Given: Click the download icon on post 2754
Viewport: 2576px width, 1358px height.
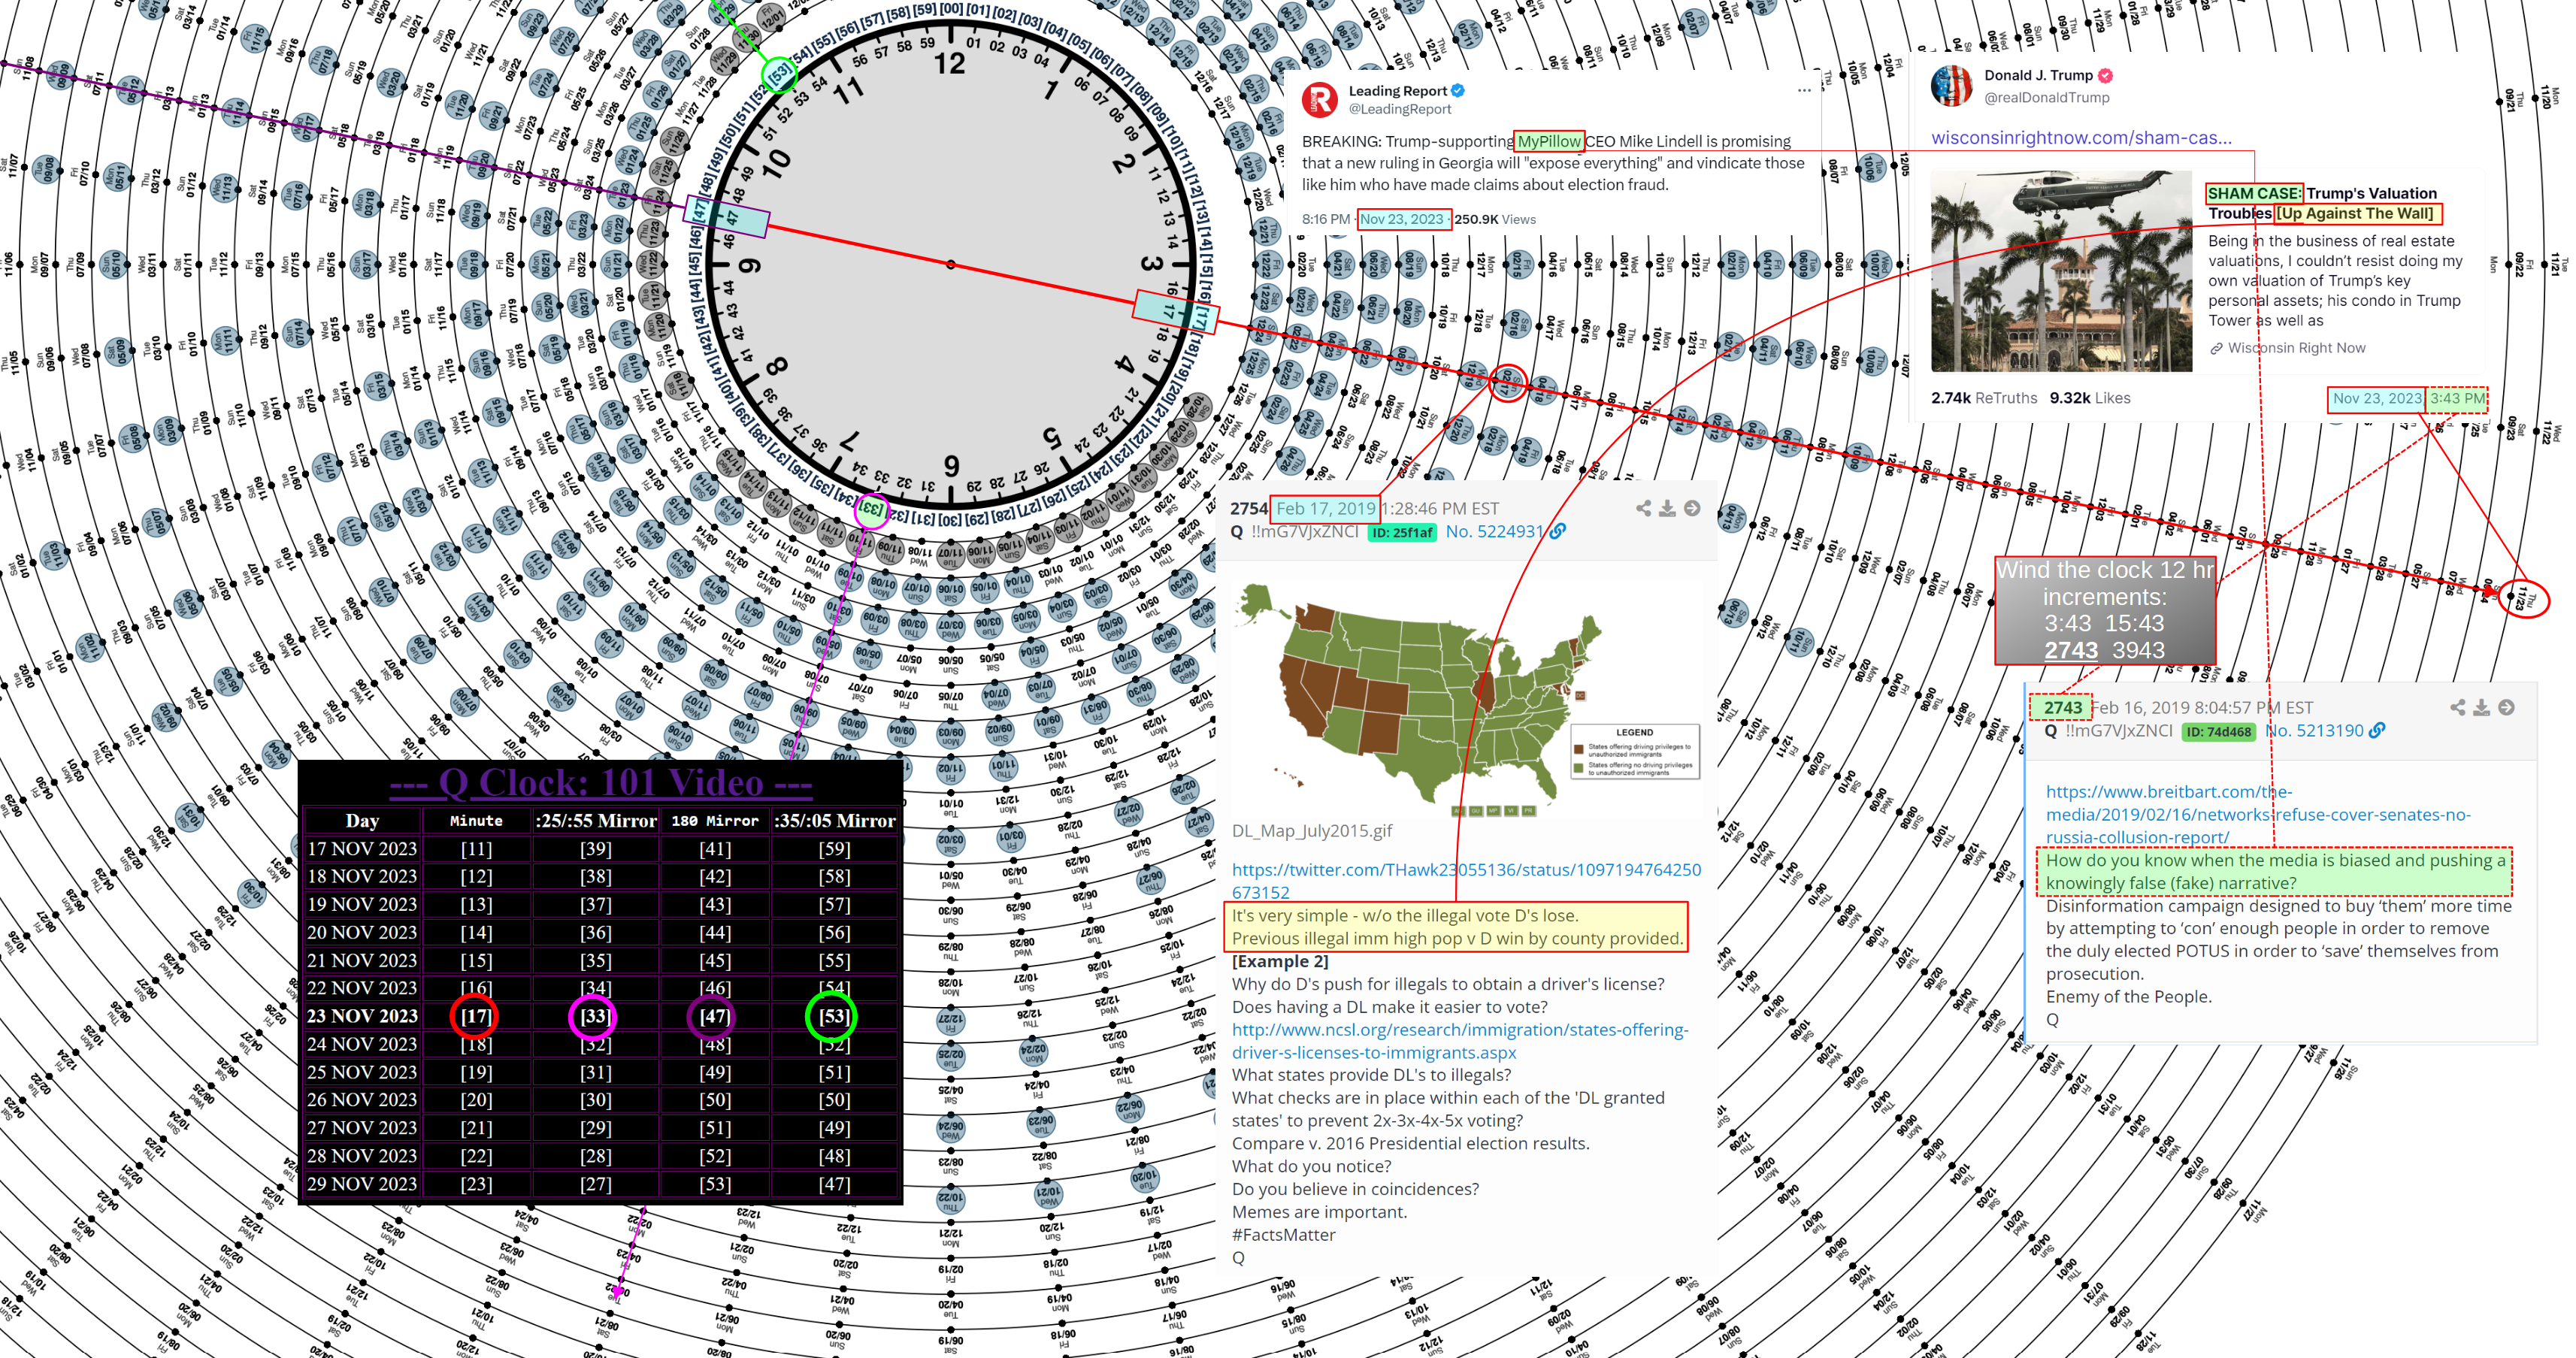Looking at the screenshot, I should [1667, 508].
